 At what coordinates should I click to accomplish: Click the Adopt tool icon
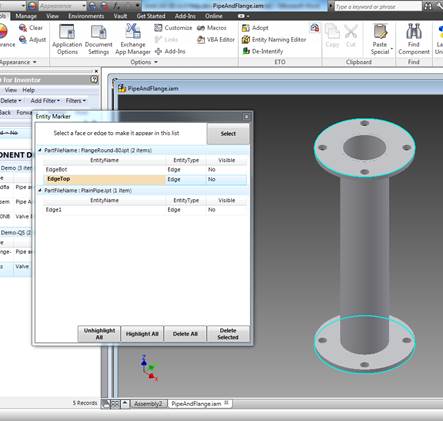click(x=246, y=28)
